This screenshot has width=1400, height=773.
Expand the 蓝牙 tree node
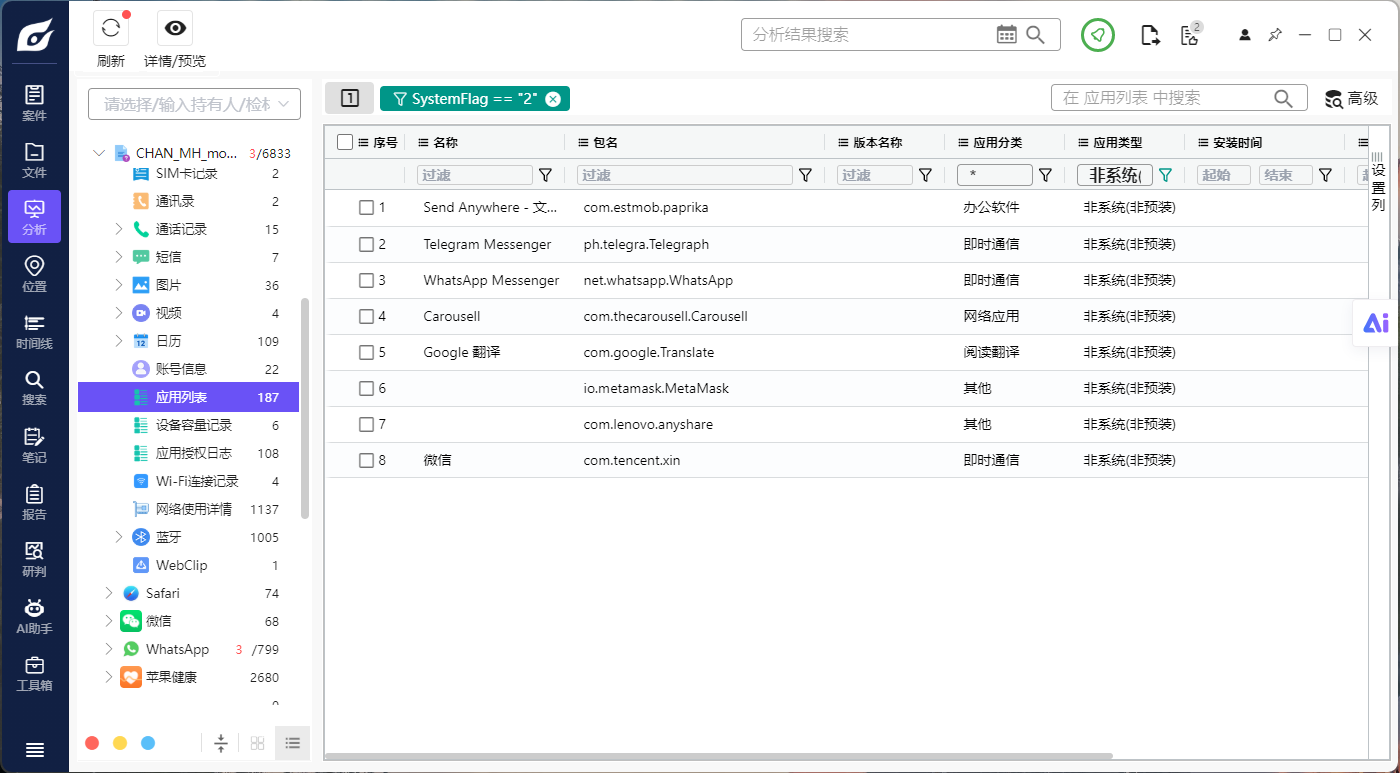coord(119,537)
